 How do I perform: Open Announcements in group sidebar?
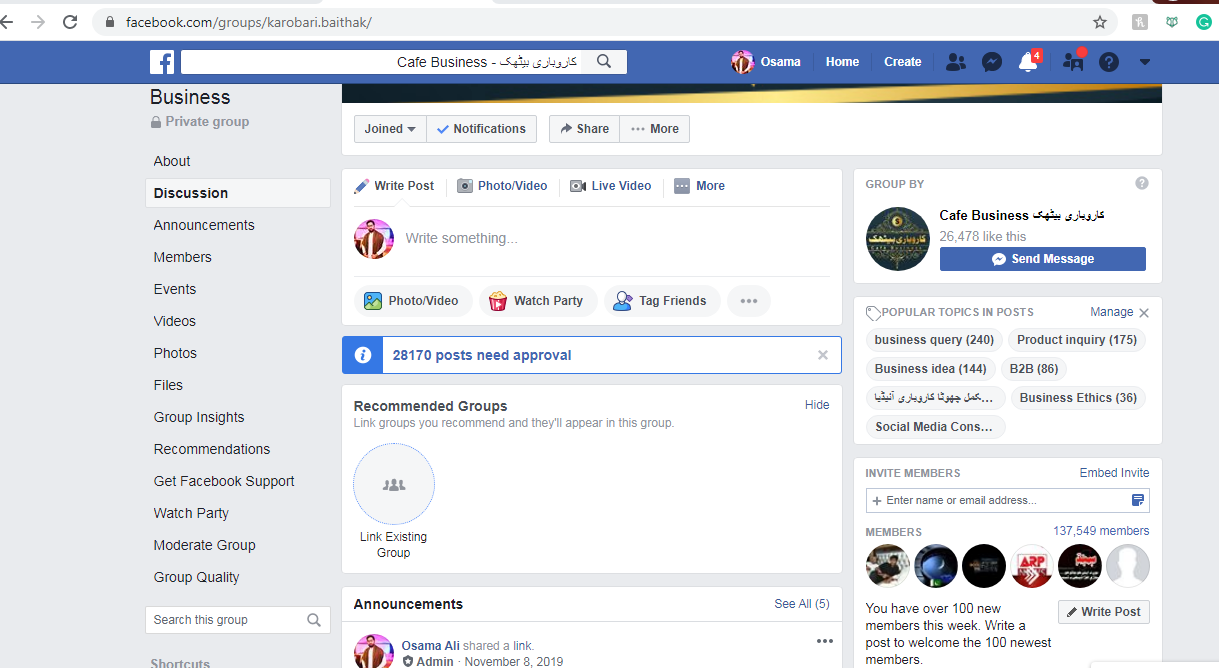(x=204, y=225)
